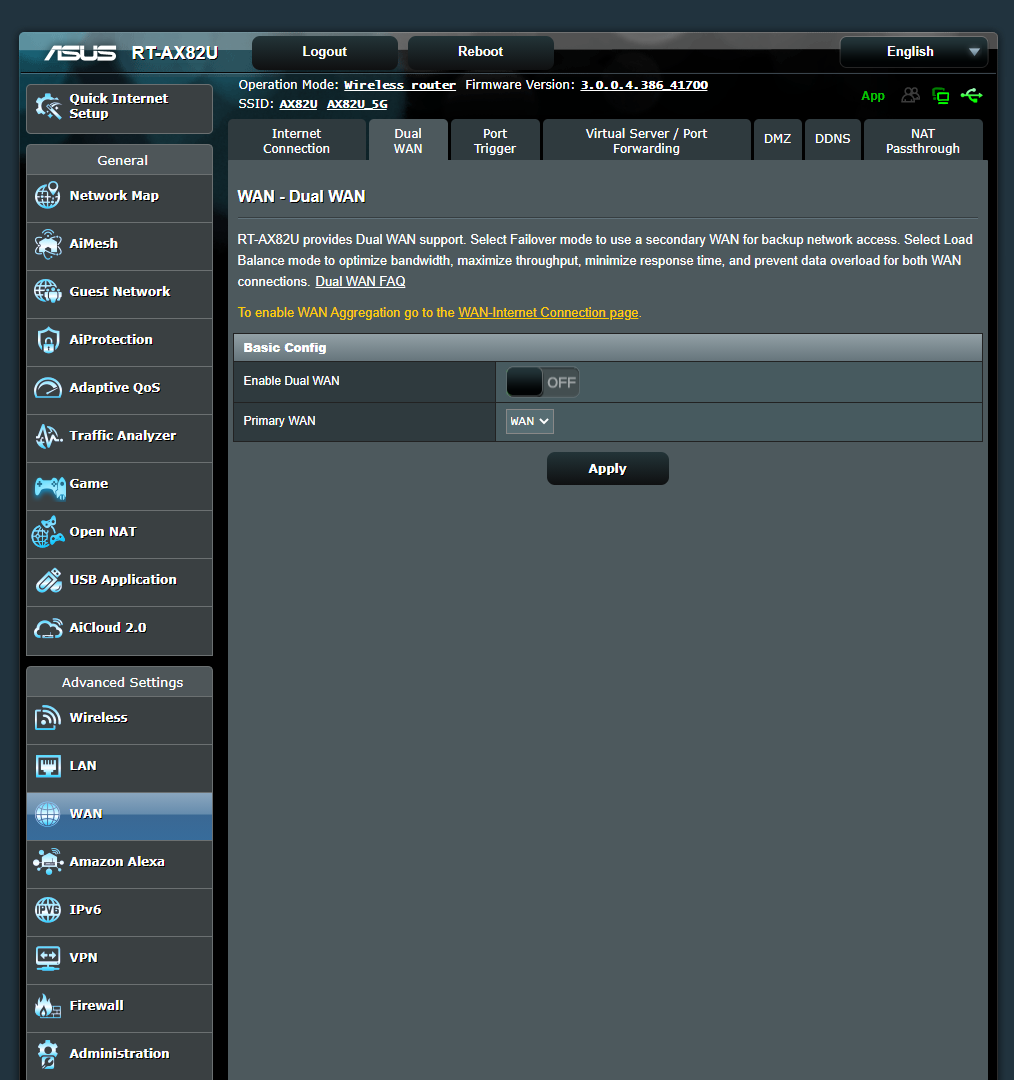
Task: Click the AiMesh icon in the sidebar
Action: (48, 244)
